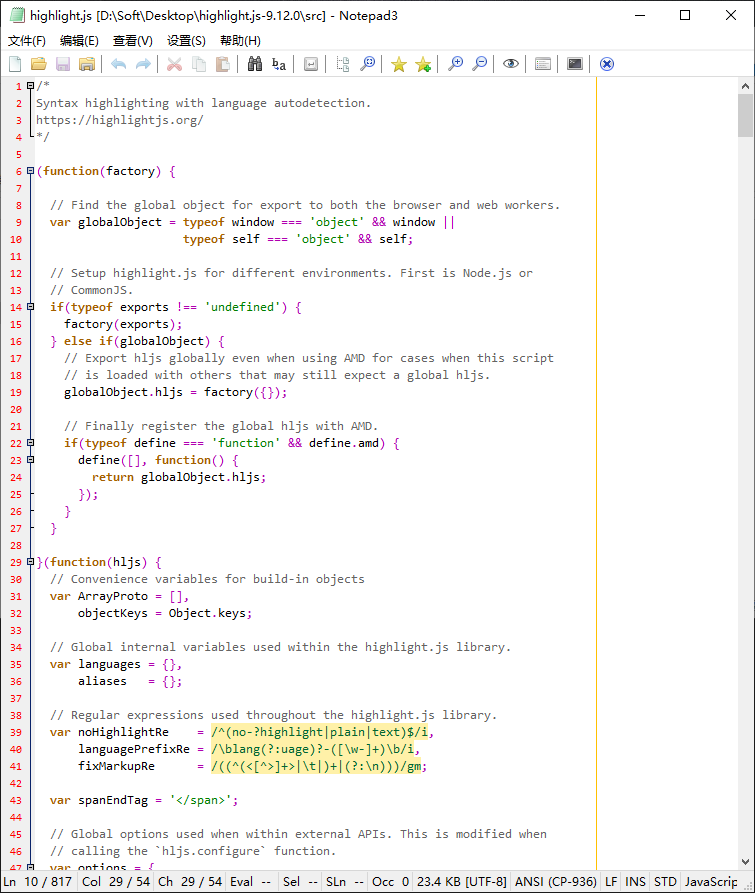
Task: Add to favorites with star-plus icon
Action: (x=423, y=64)
